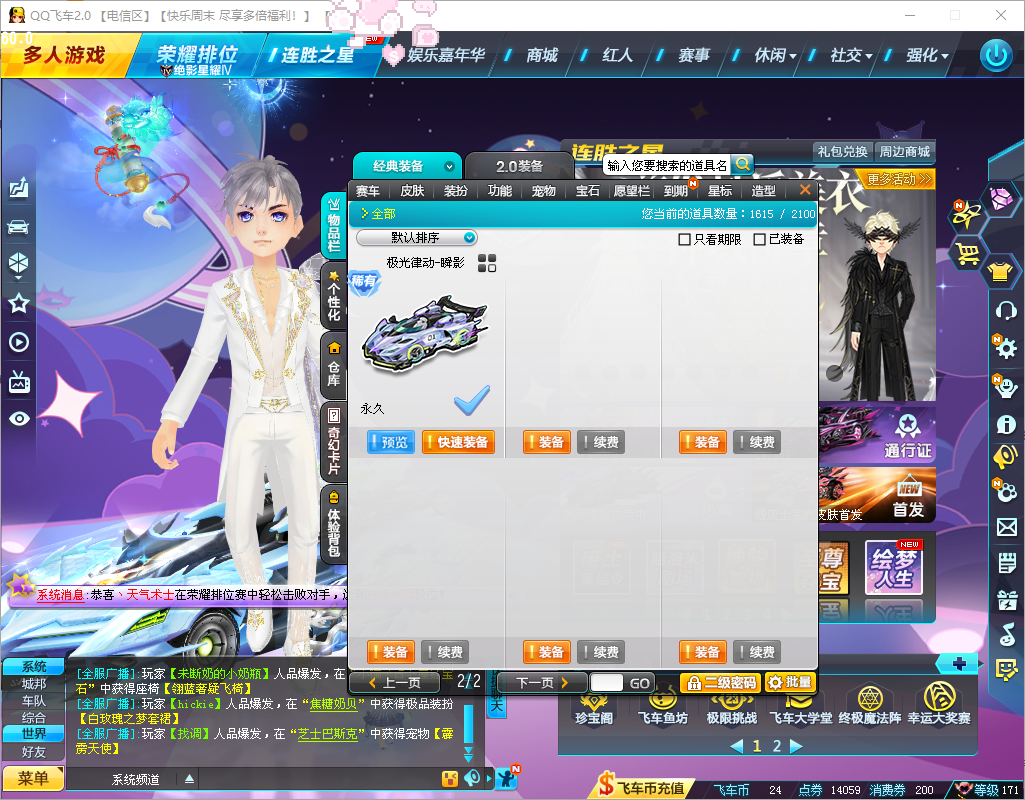Toggle the eye visibility sidebar icon
Viewport: 1025px width, 800px height.
19,419
